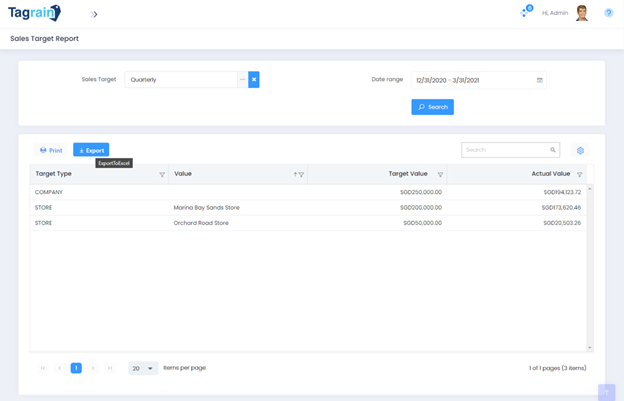Print the sales target report
Viewport: 624px width, 401px height.
pos(51,150)
